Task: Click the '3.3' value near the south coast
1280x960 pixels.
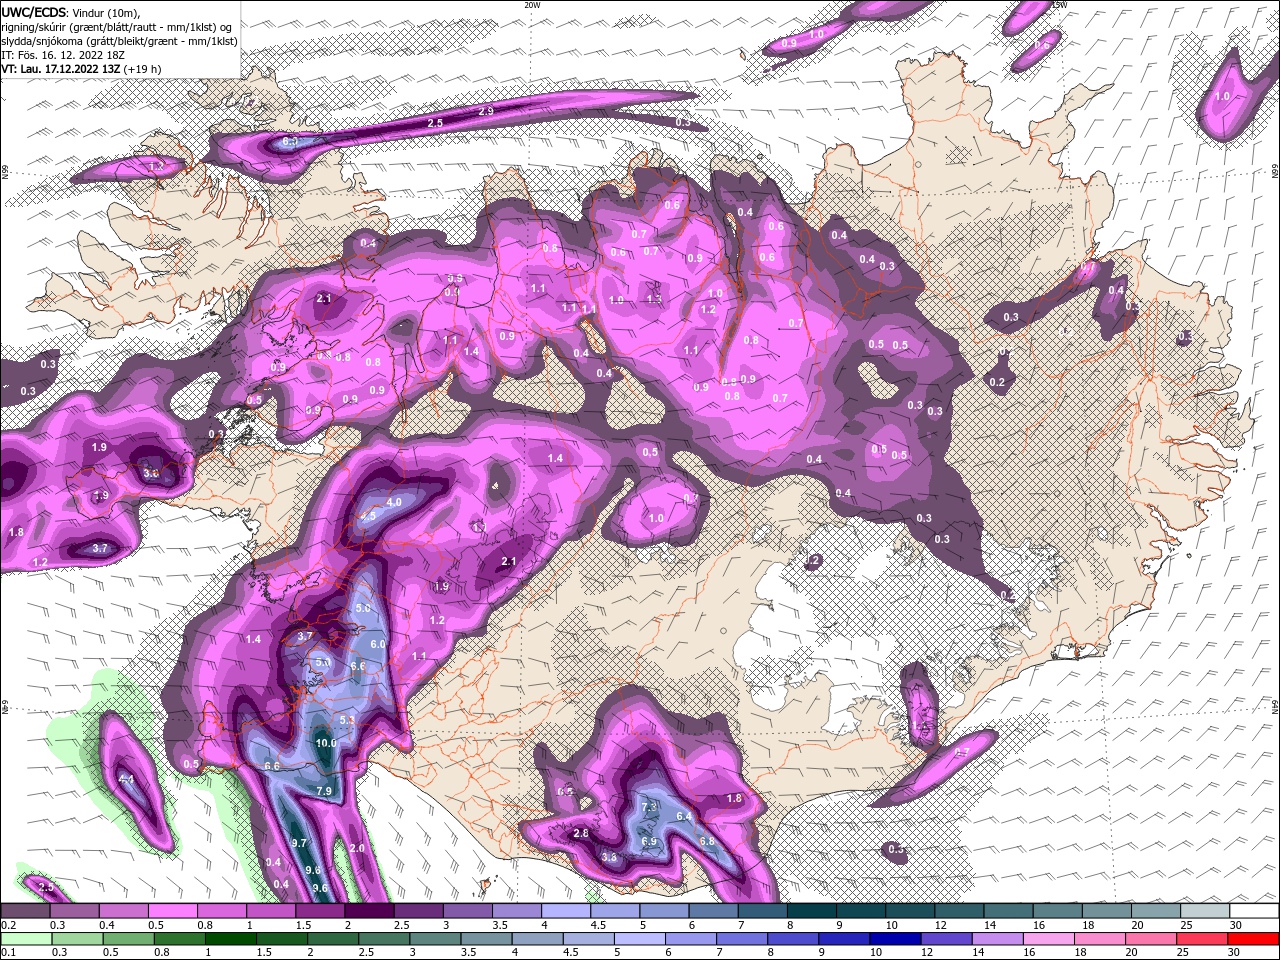Action: pos(609,857)
